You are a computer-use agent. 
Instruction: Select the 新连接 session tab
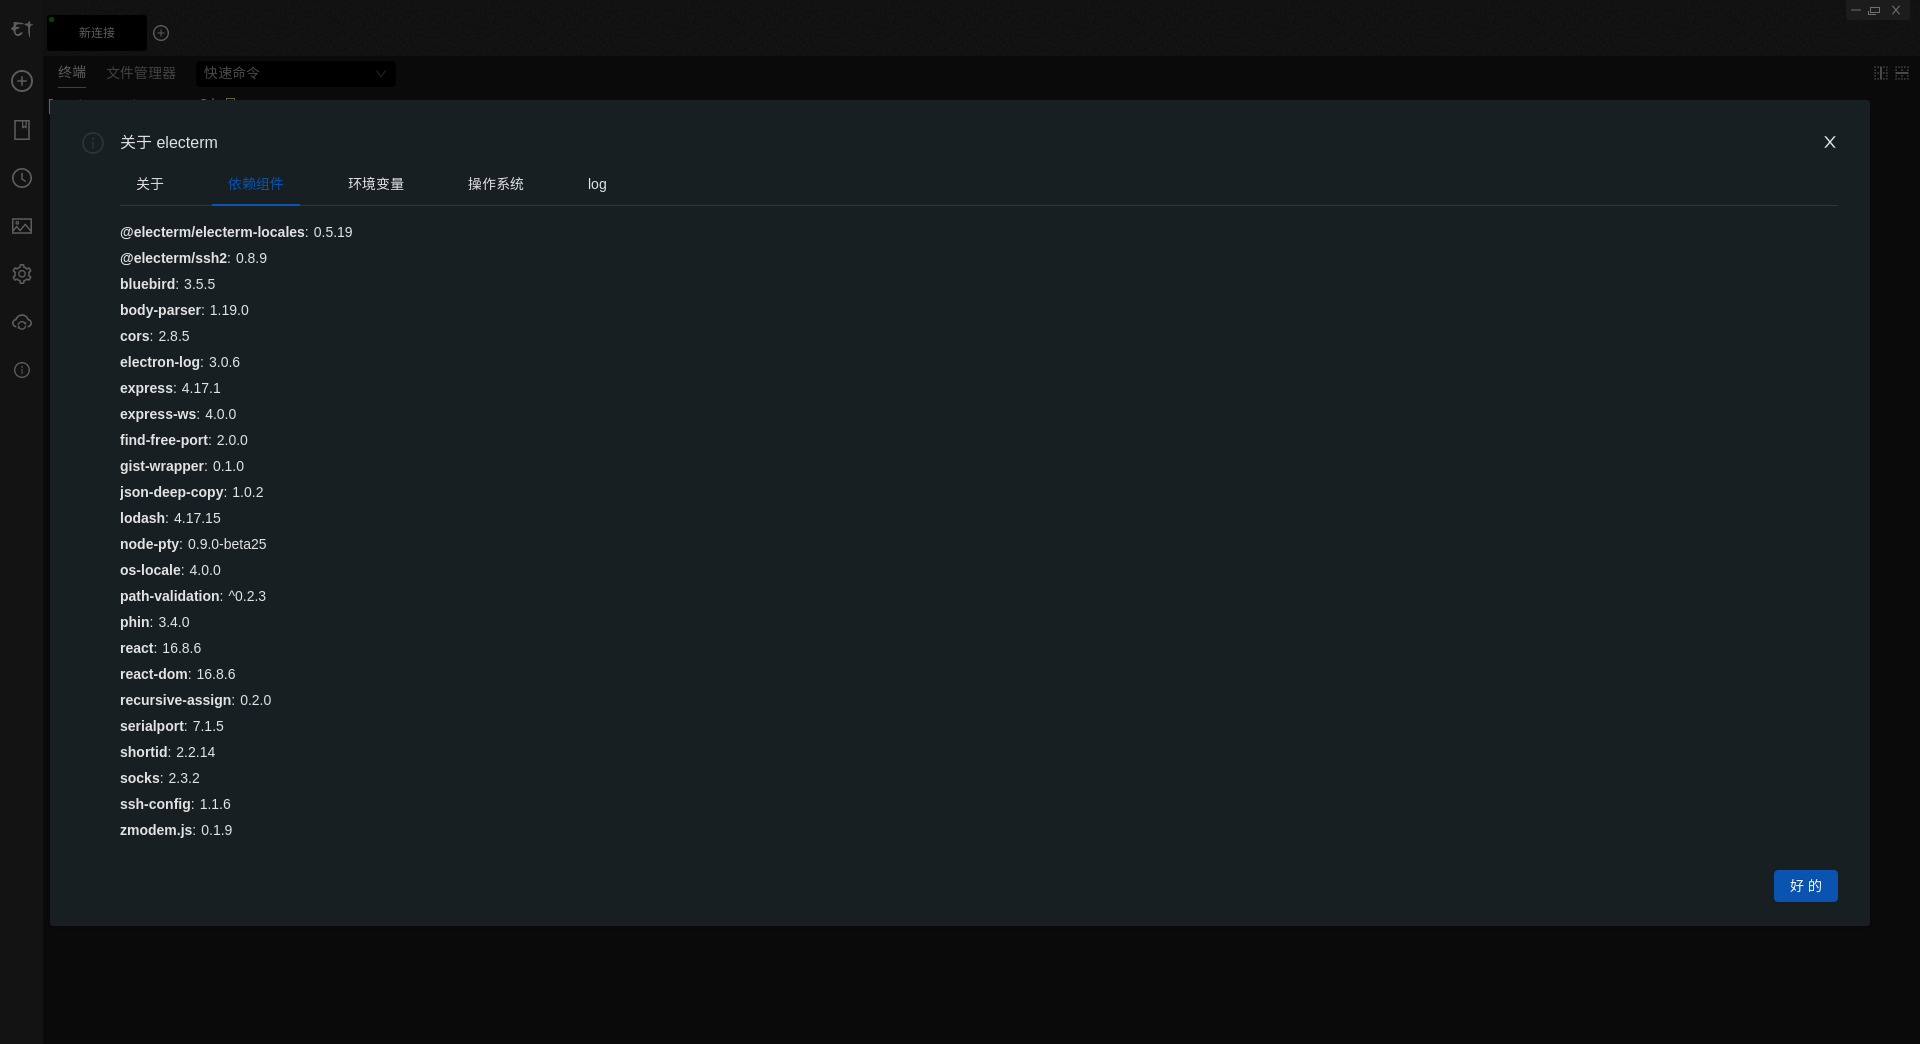point(97,33)
